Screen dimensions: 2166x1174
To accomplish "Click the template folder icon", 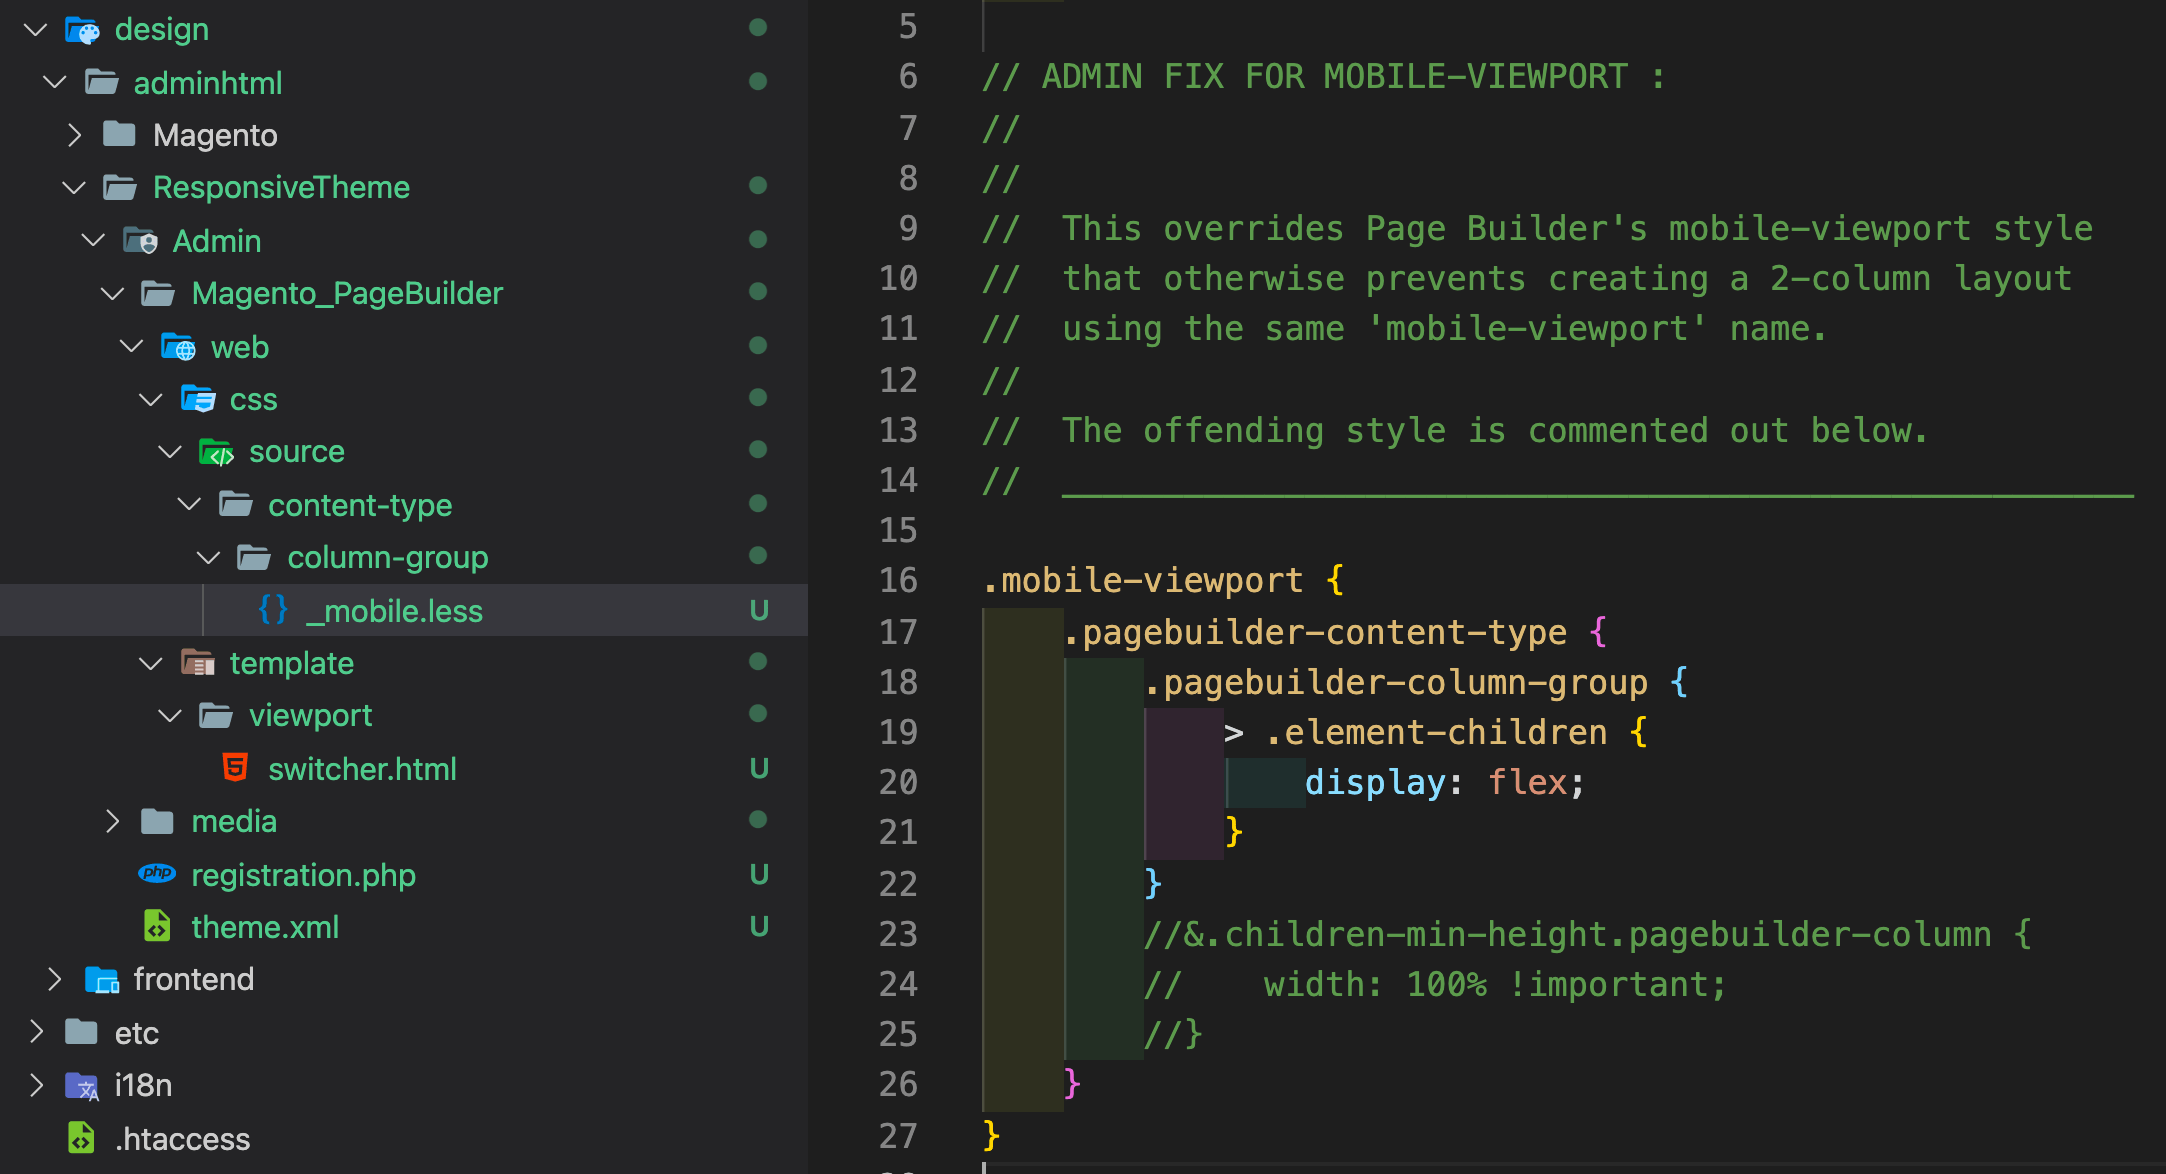I will point(197,662).
